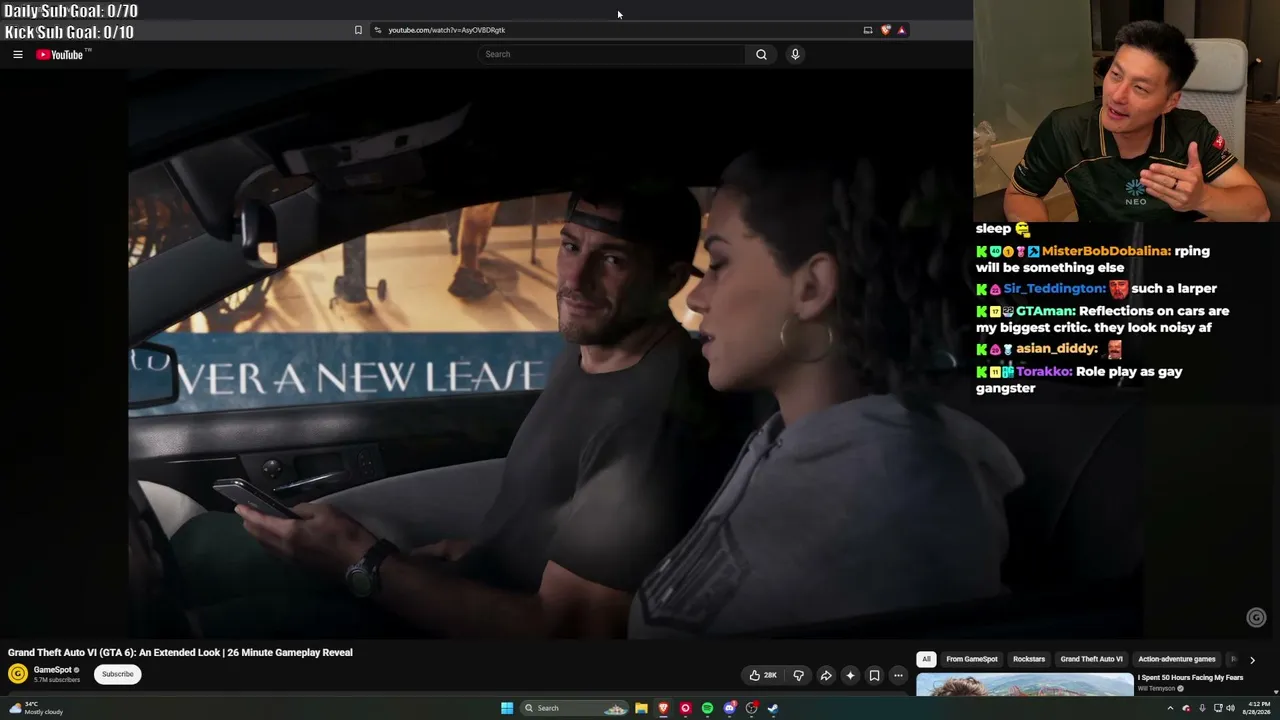Open the red circular taskbar app

click(x=685, y=708)
